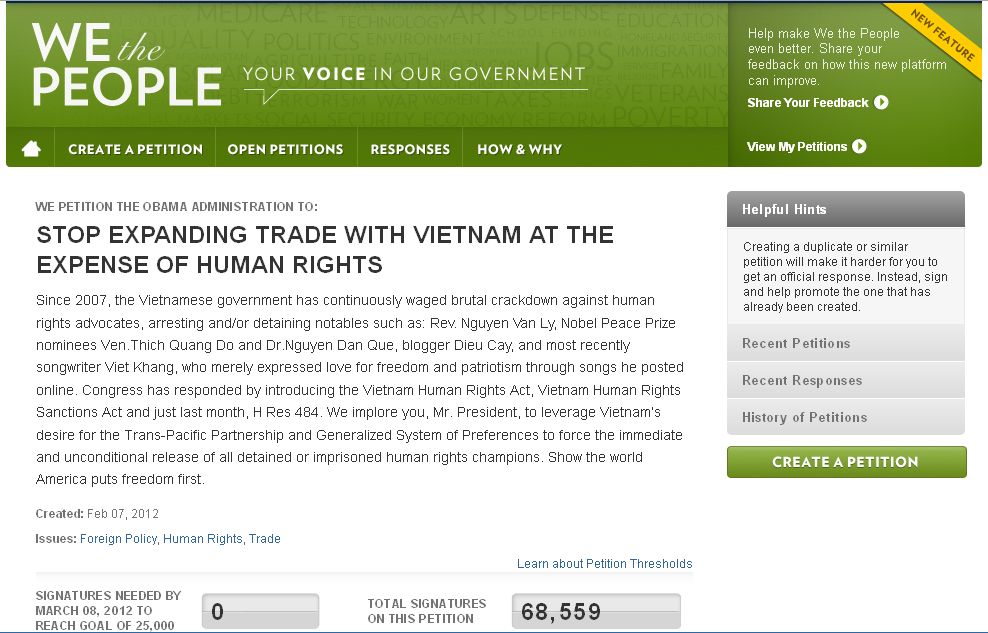Expand the Recent Responses section
The height and width of the screenshot is (633, 988).
point(845,380)
